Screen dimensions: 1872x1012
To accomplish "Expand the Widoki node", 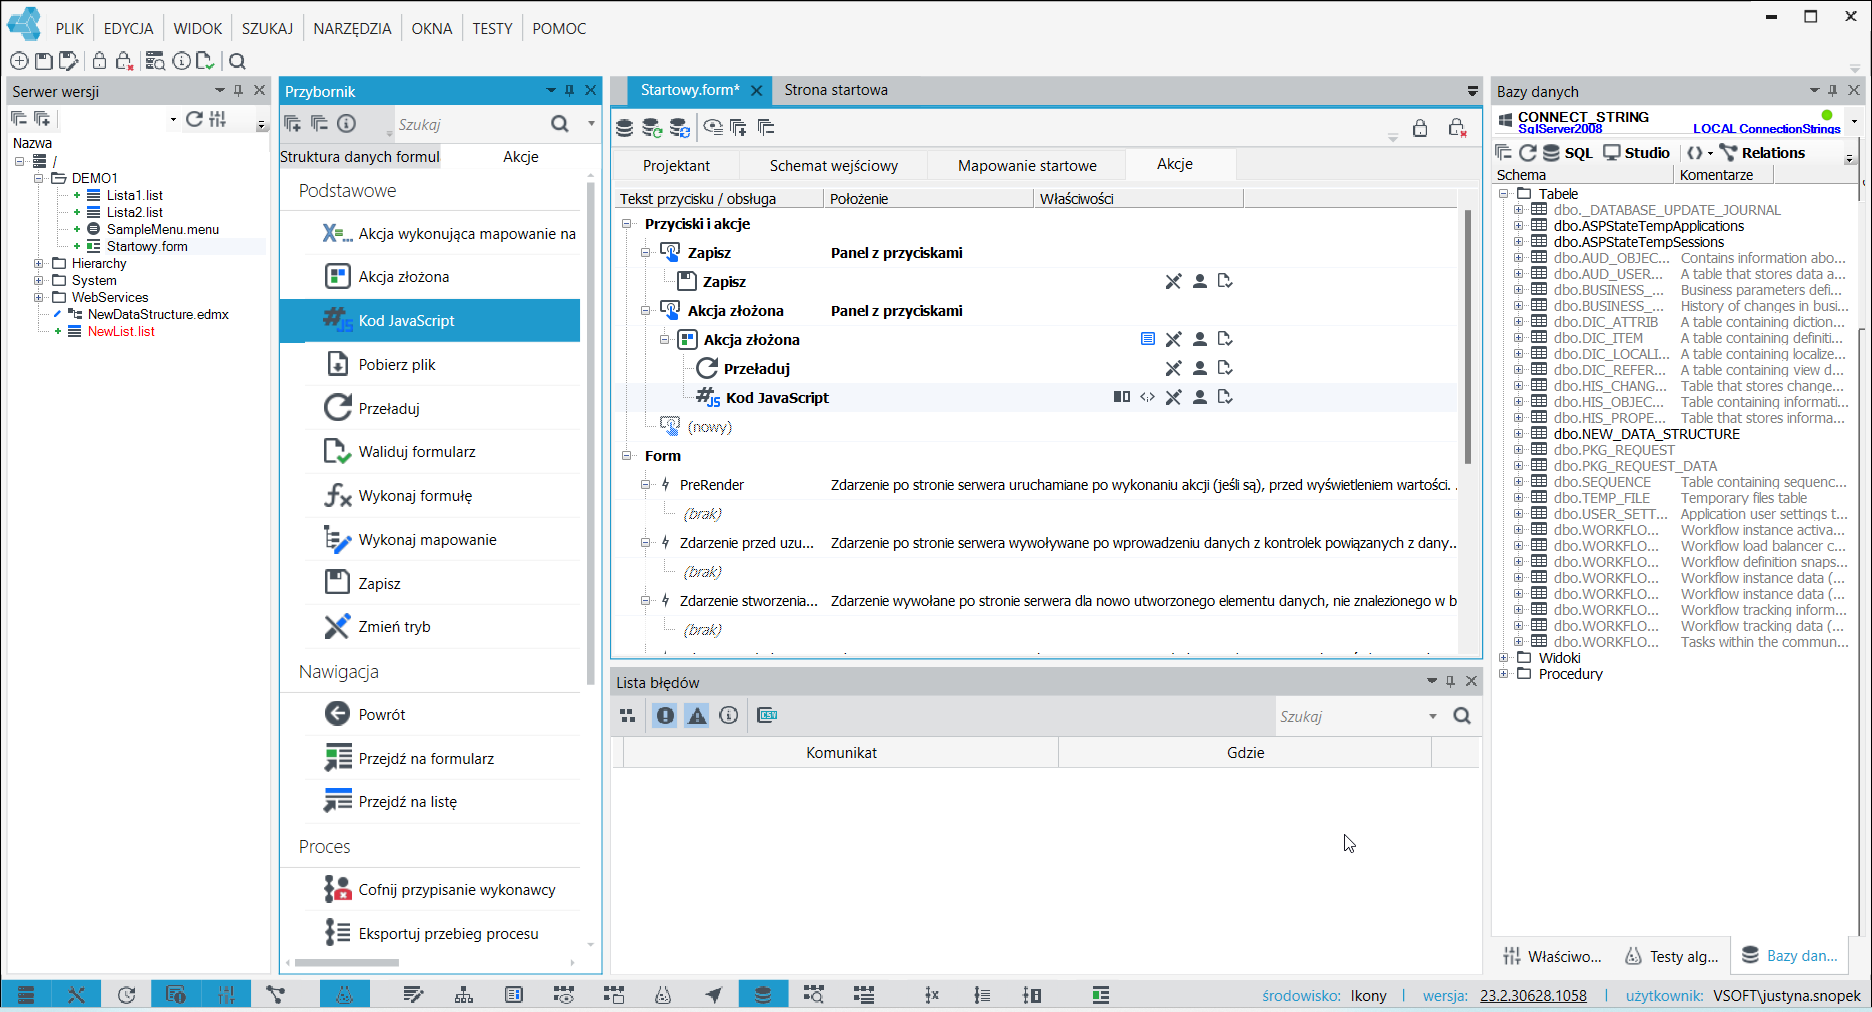I will (1503, 658).
